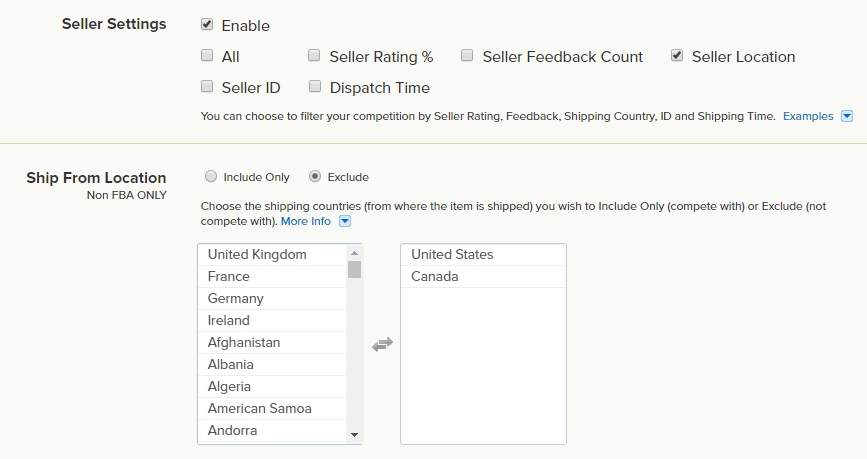
Task: Click the country list scroll up arrow
Action: pyautogui.click(x=354, y=254)
